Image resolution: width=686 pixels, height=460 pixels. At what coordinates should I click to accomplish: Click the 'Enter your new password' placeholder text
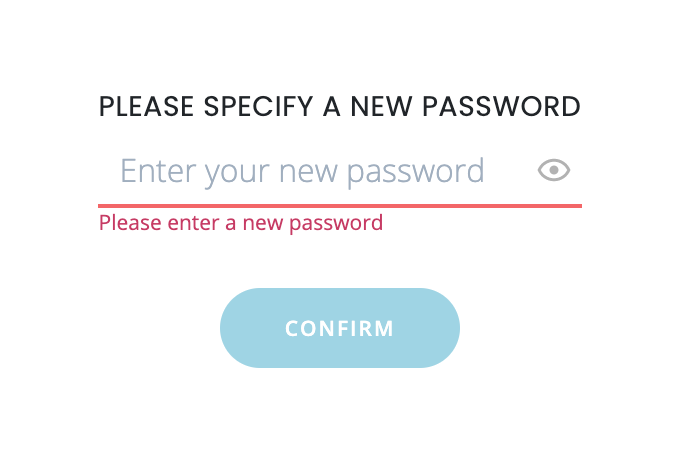pyautogui.click(x=302, y=171)
